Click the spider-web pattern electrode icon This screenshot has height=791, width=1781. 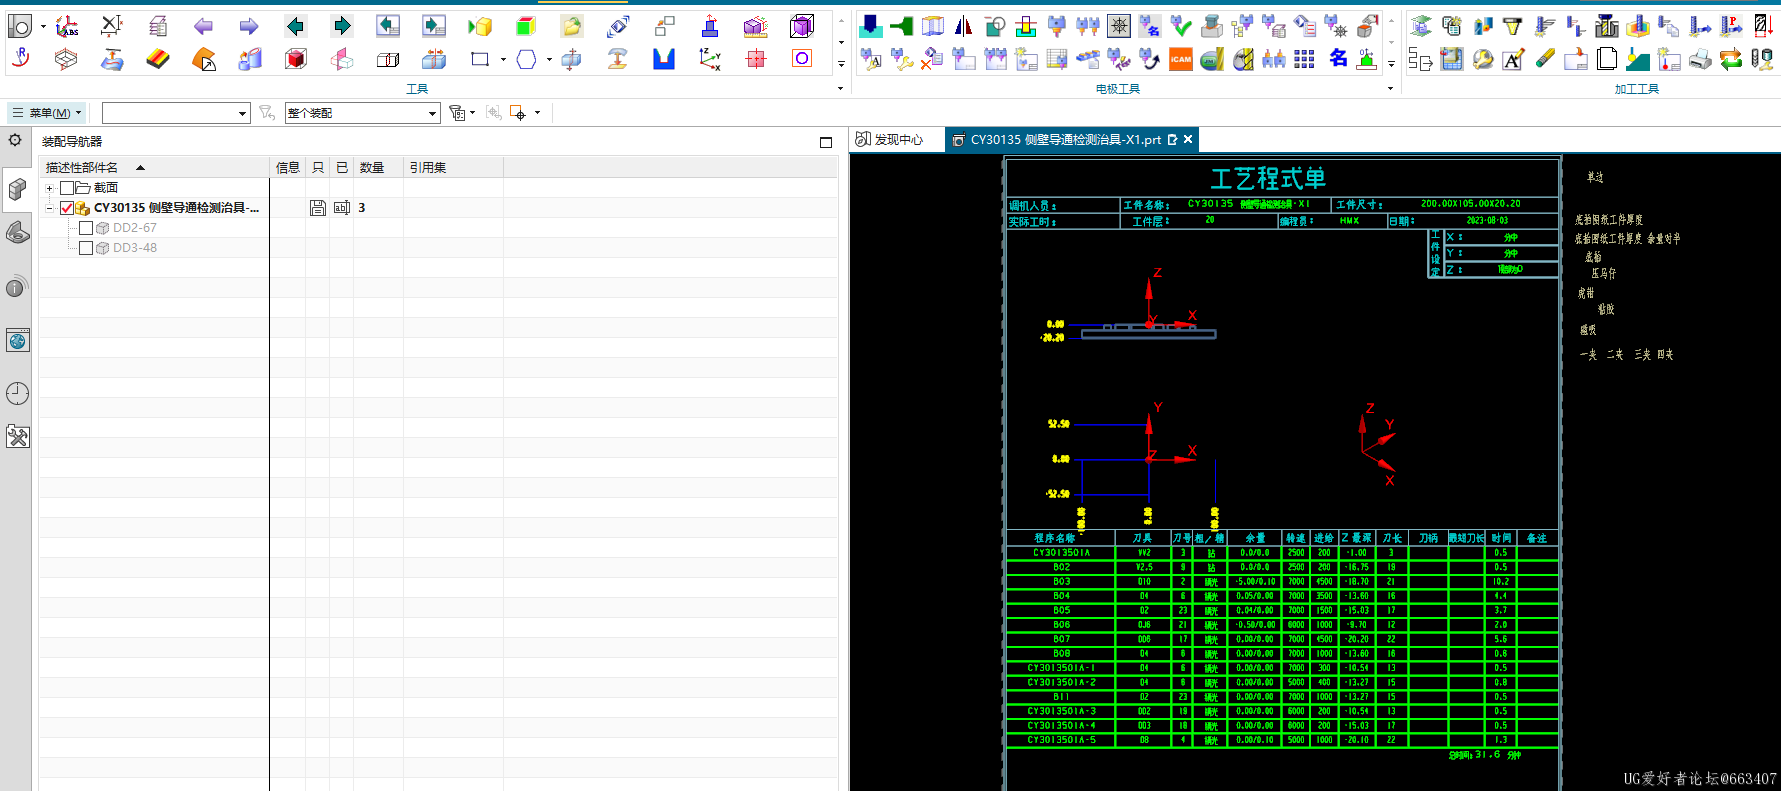pos(1119,27)
